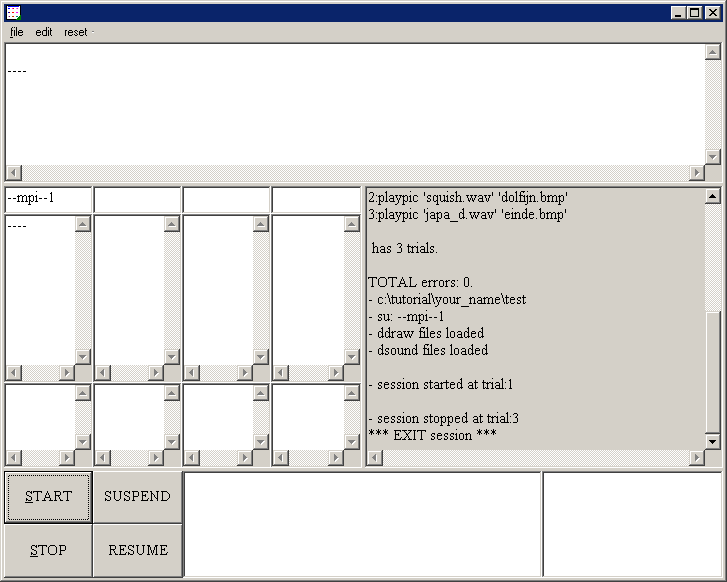Click the log line with 'squish.wav' 'dolfijn.bmp'
The image size is (727, 582).
pos(468,198)
